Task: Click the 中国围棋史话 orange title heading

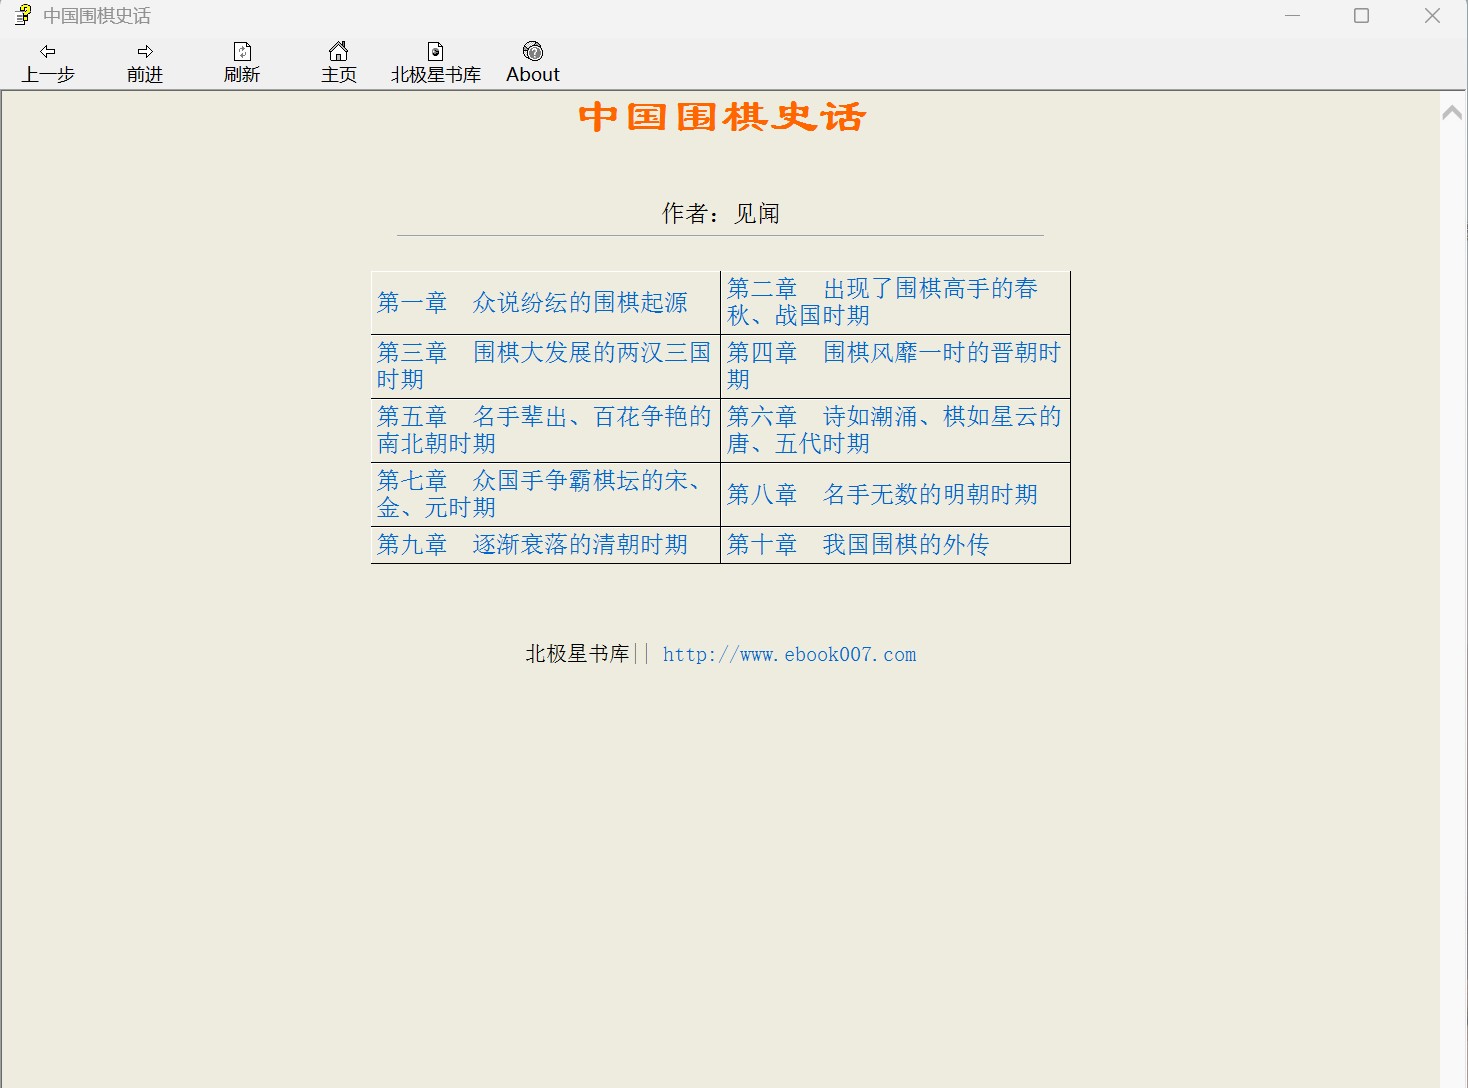Action: pos(722,117)
